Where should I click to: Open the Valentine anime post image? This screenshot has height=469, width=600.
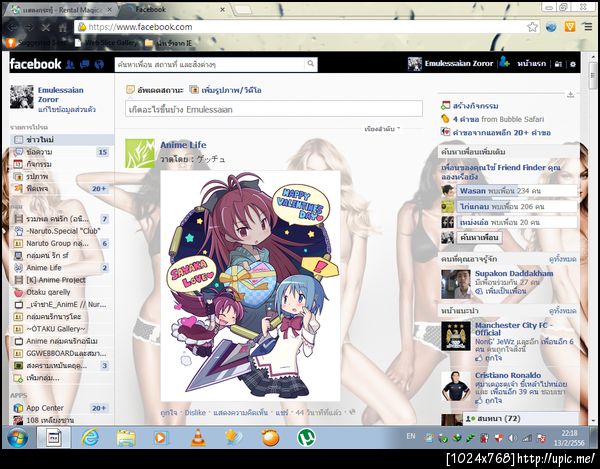coord(250,286)
